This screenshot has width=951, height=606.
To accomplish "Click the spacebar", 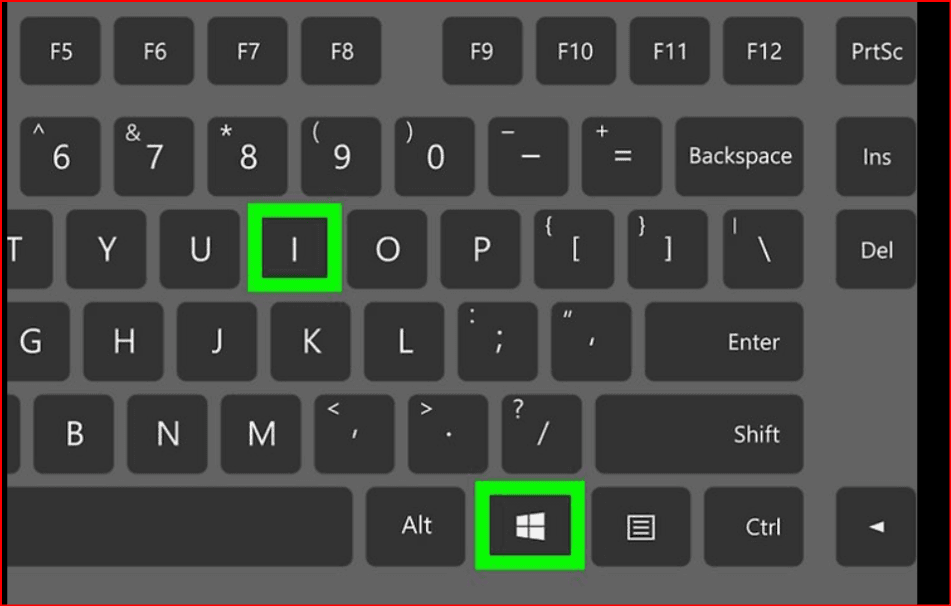I will click(x=180, y=527).
